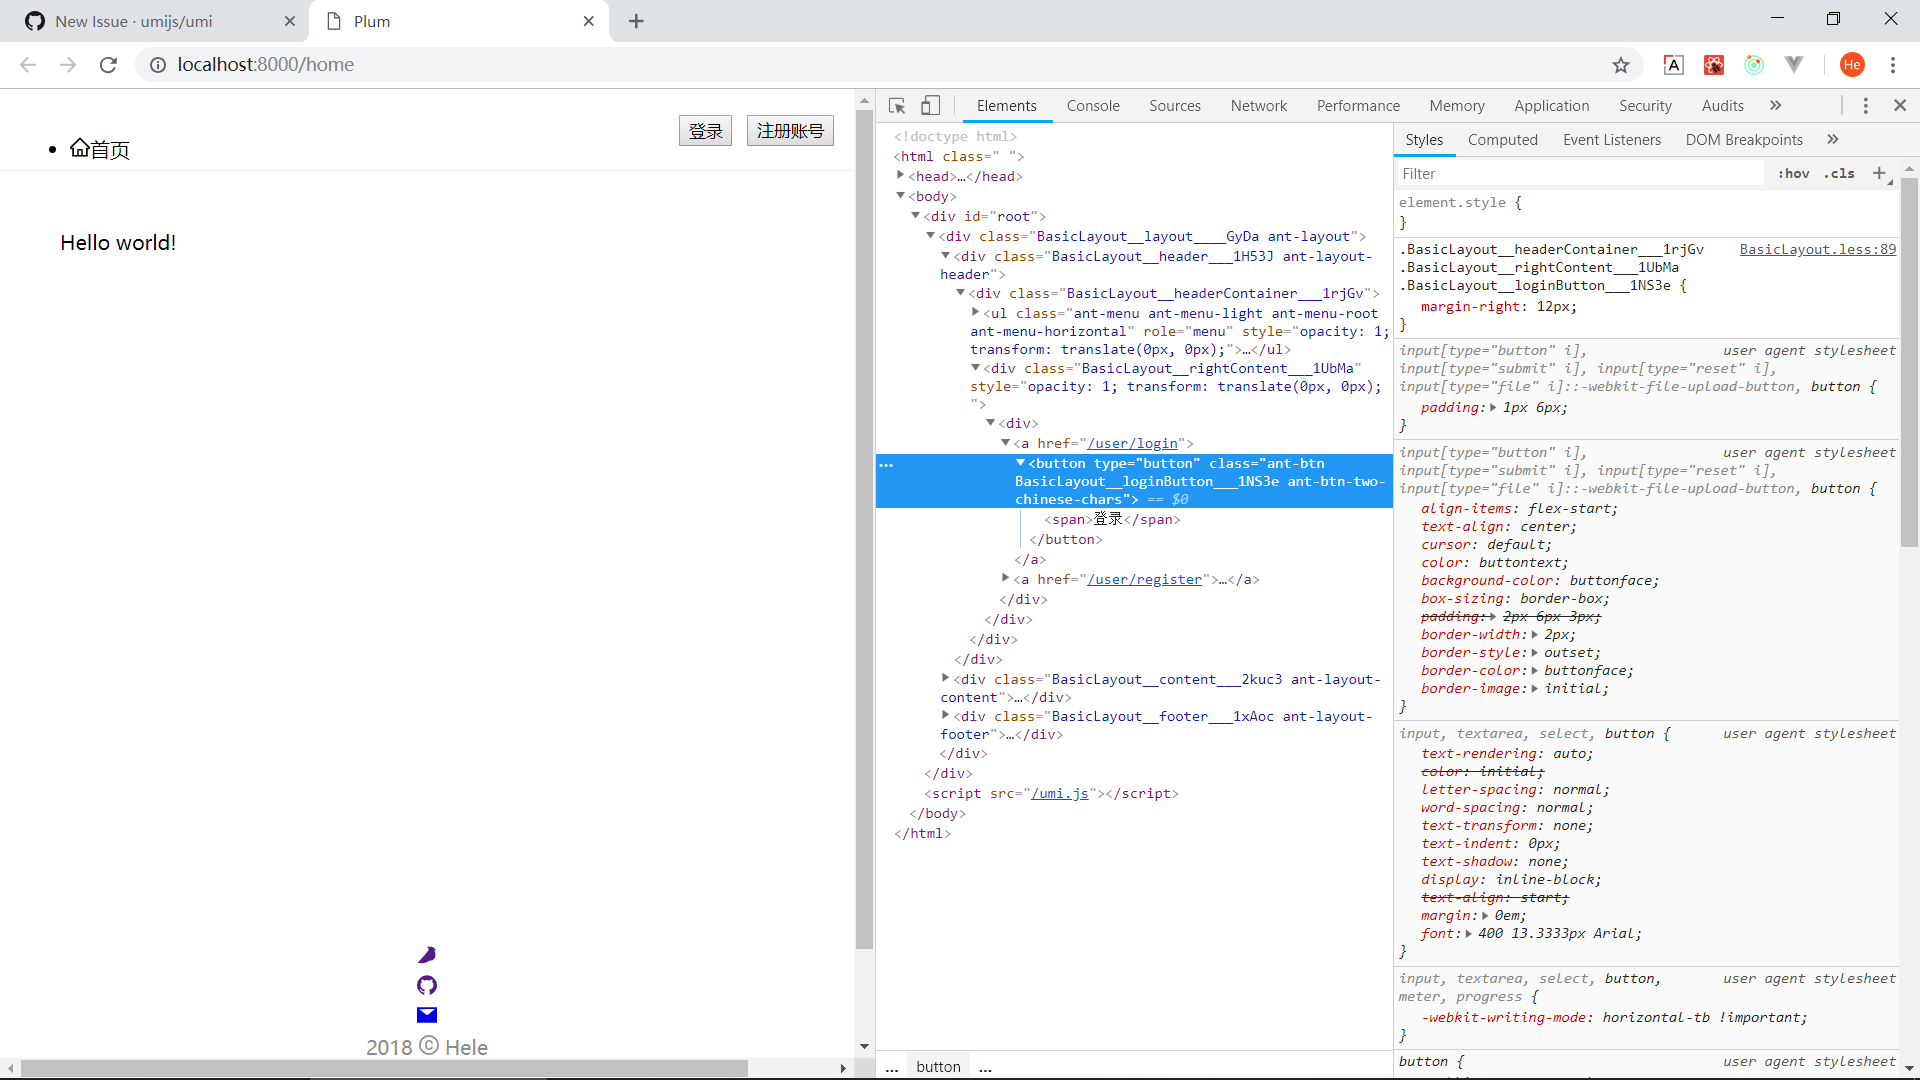Toggle the device toolbar emulation mode

tap(930, 105)
